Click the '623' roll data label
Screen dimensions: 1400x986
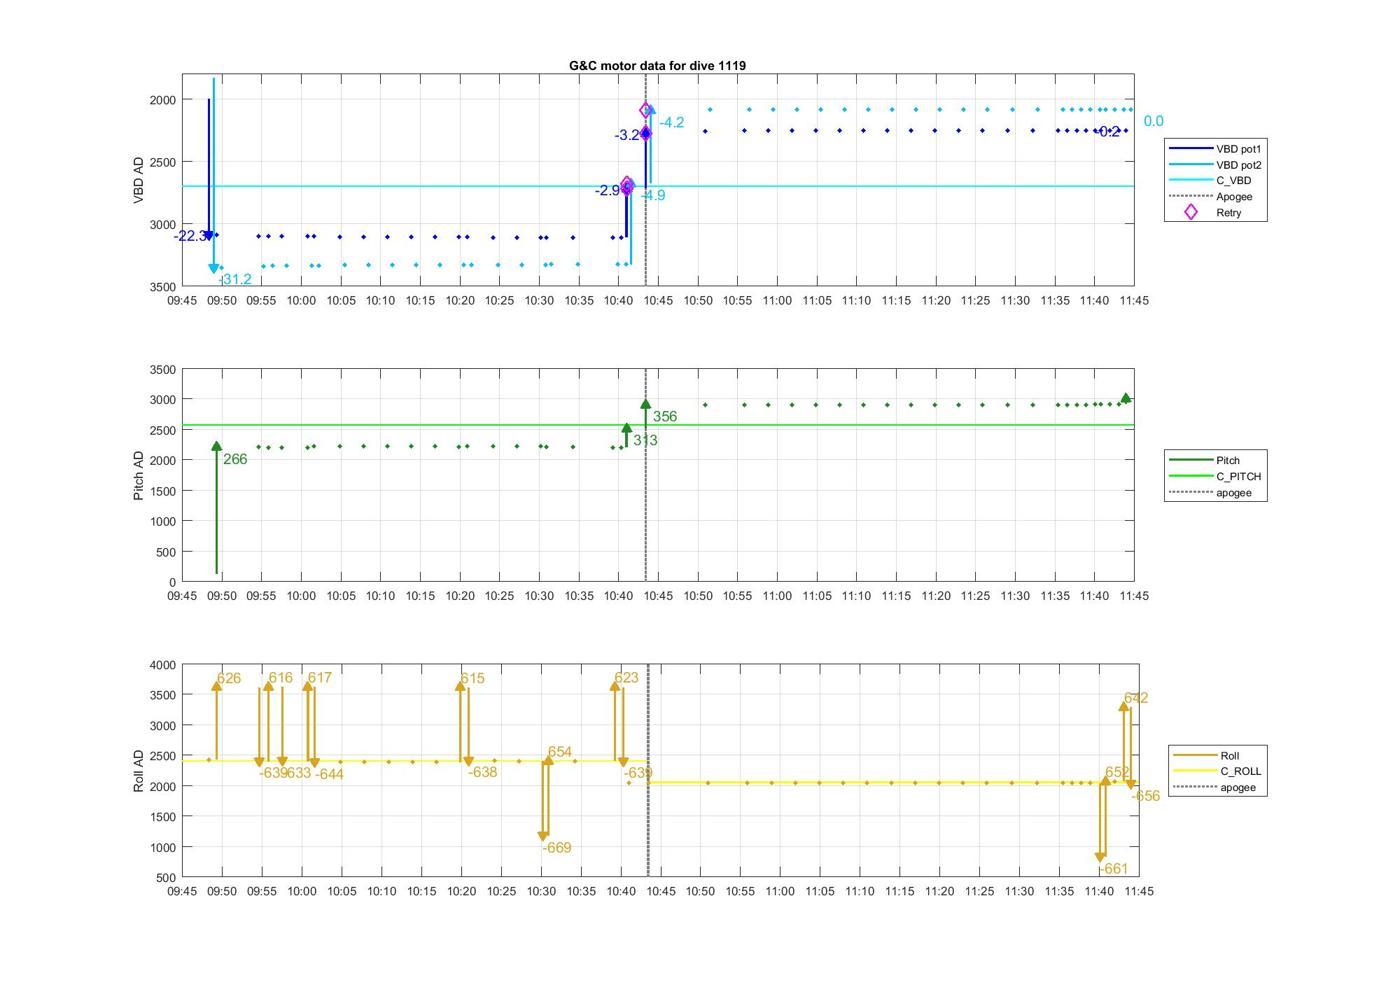click(626, 678)
